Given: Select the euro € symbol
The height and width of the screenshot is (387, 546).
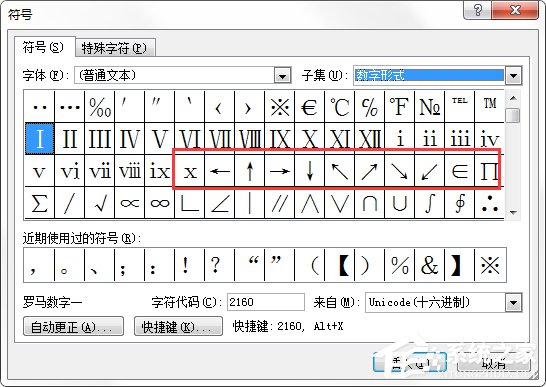Looking at the screenshot, I should pyautogui.click(x=310, y=106).
